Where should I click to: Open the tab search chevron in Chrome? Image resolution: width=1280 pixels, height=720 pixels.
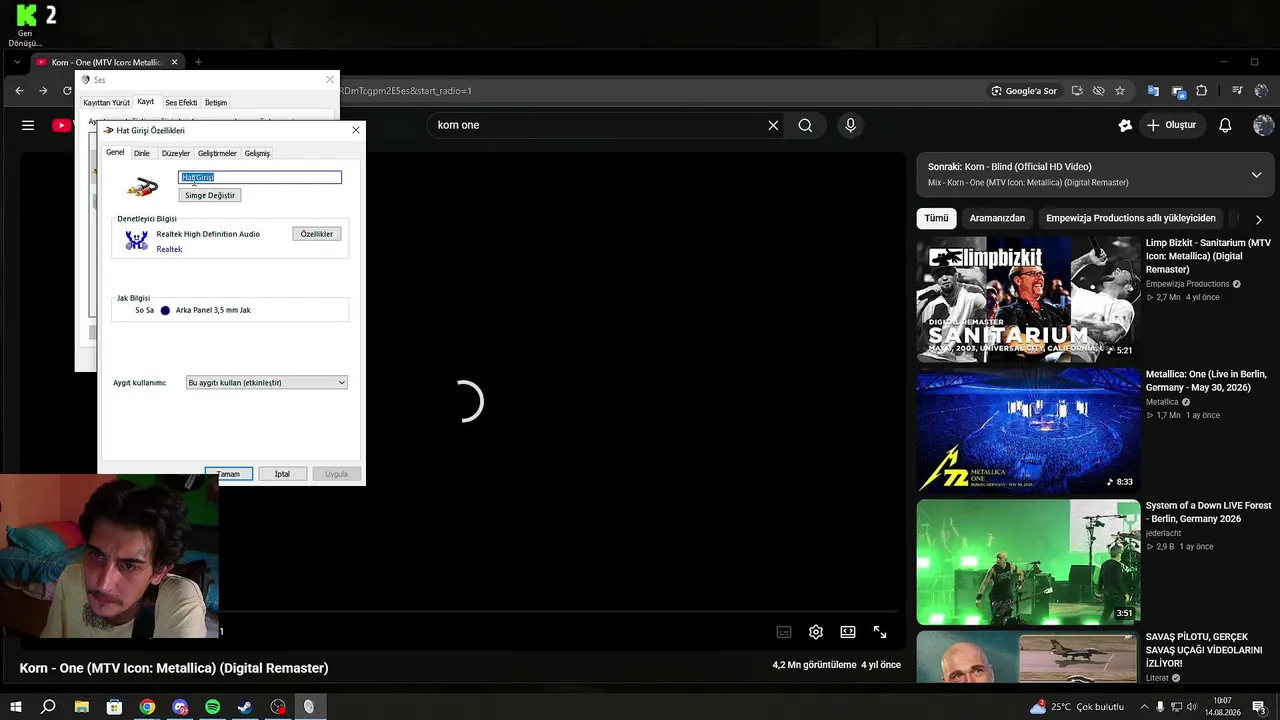click(17, 62)
